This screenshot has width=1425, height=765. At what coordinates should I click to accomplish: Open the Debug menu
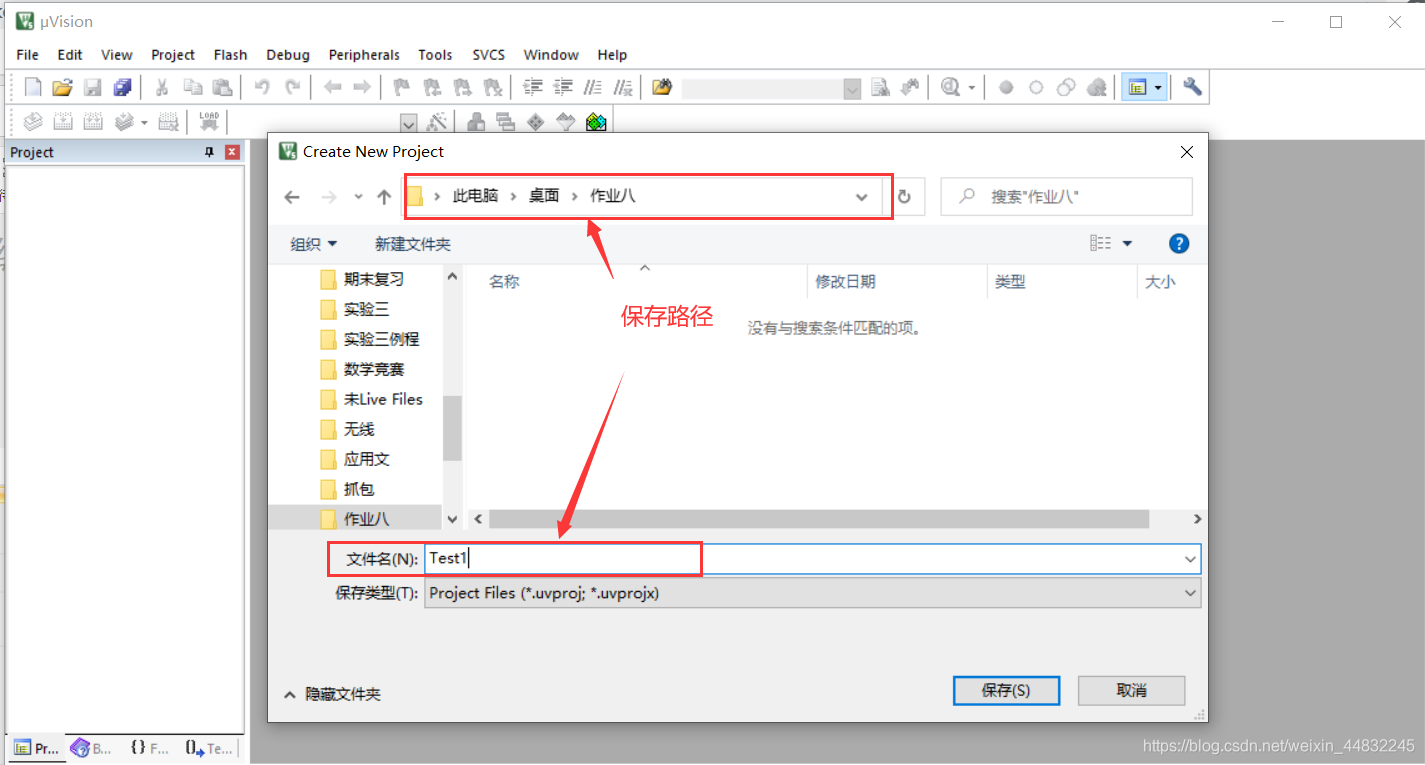(x=288, y=55)
